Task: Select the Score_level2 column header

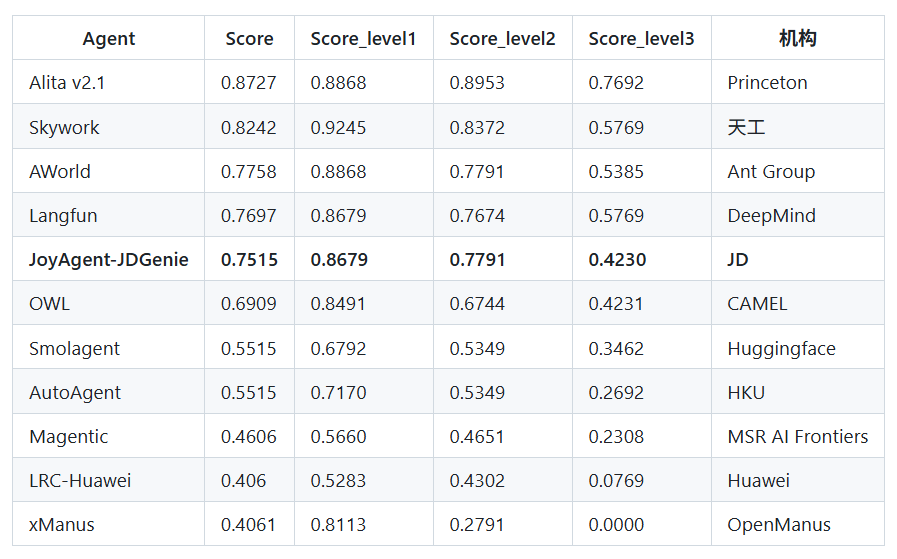Action: (503, 38)
